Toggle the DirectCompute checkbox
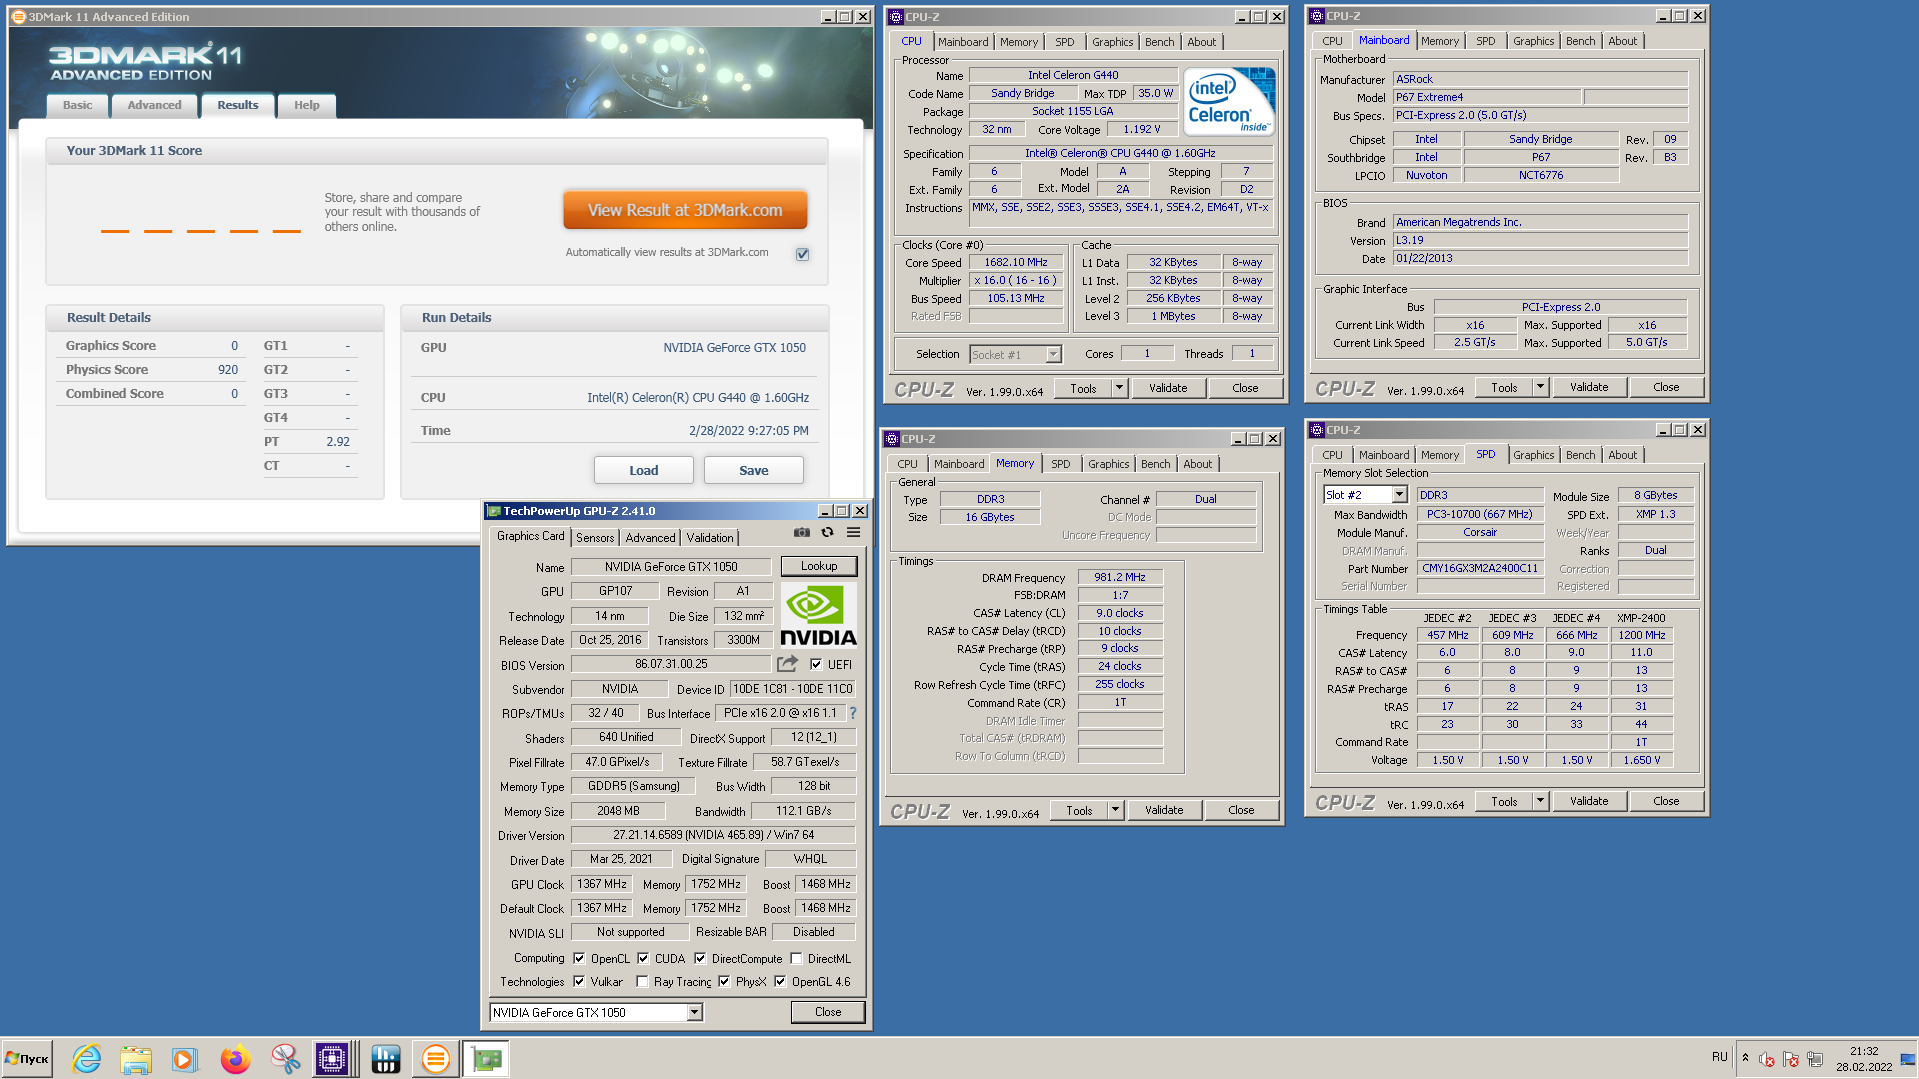 (700, 958)
